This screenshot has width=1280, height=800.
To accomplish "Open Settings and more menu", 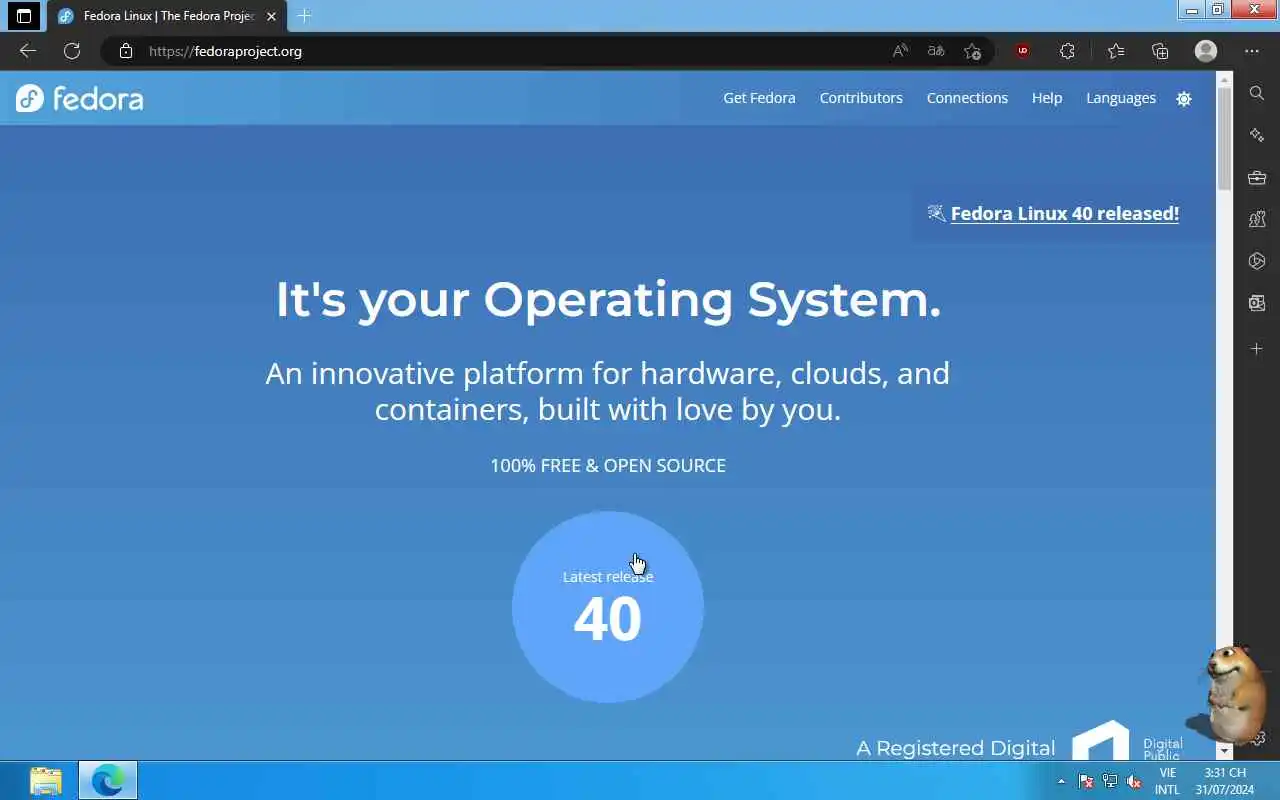I will (1252, 51).
